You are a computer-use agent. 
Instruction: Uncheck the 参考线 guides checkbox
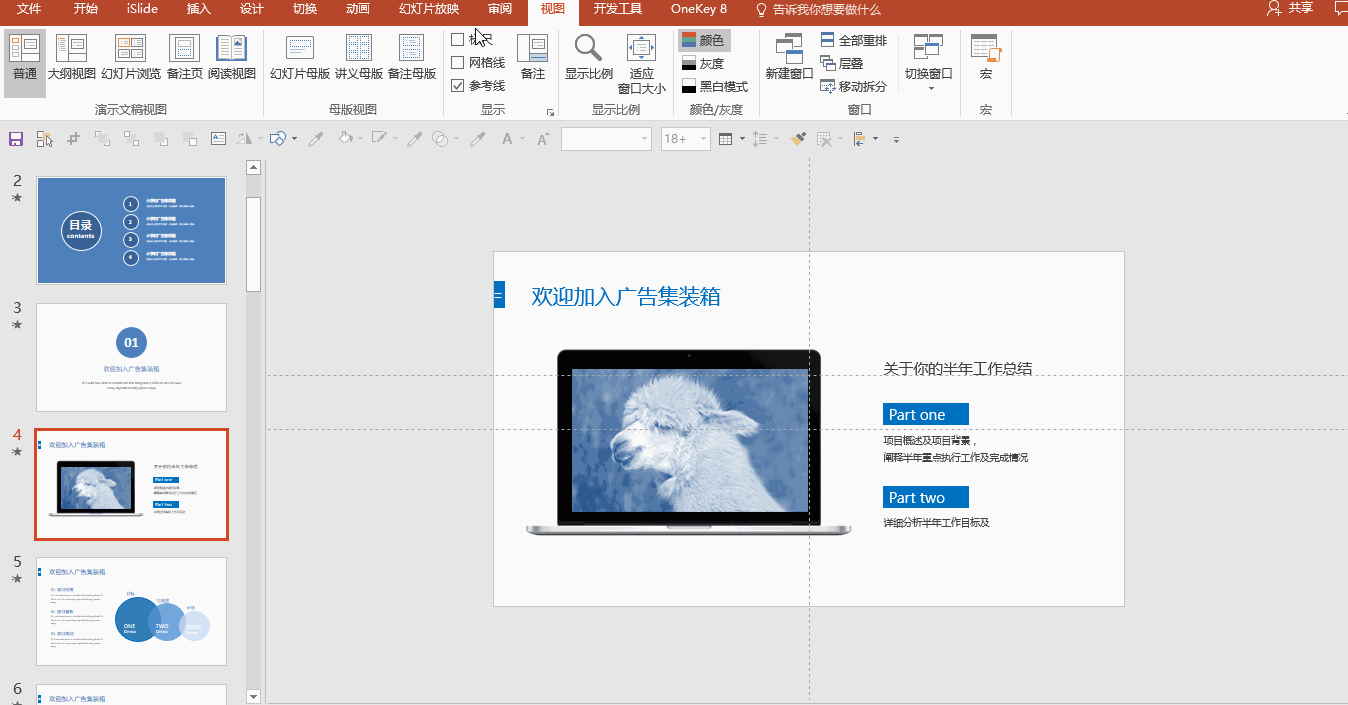click(458, 86)
